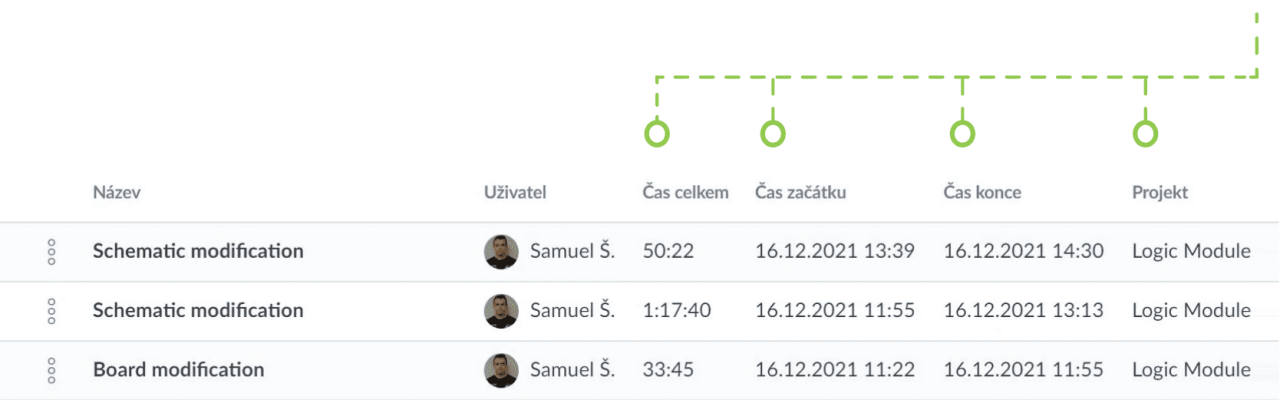Click the Čas konce column header
1280x400 pixels.
(x=982, y=193)
